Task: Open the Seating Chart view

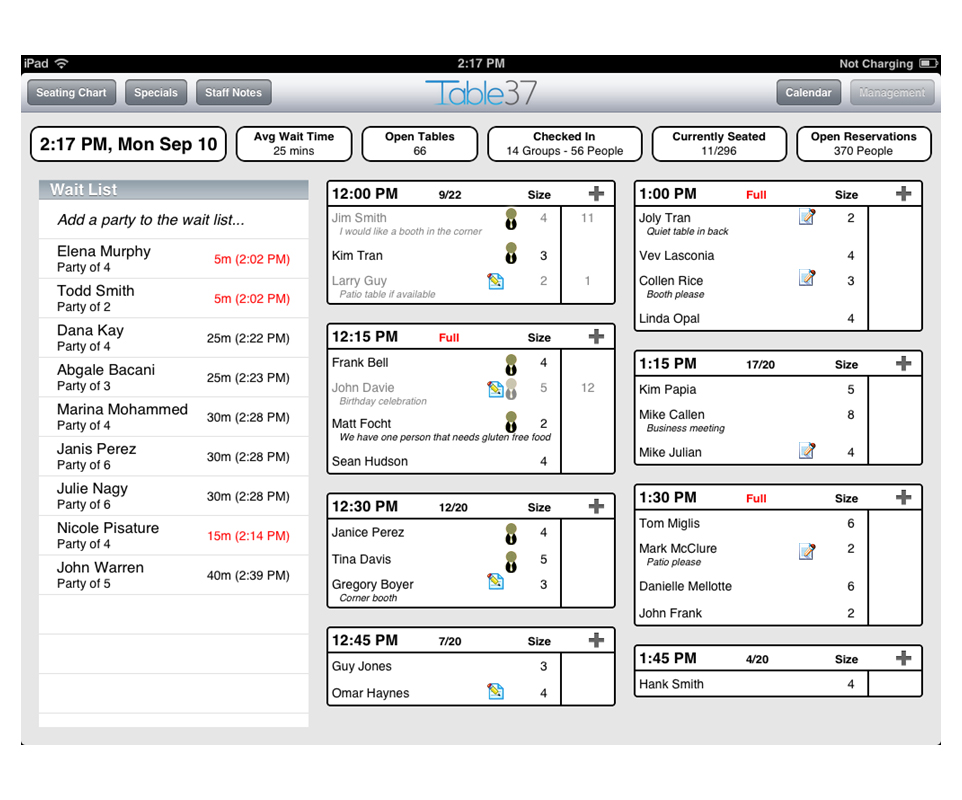Action: (71, 93)
